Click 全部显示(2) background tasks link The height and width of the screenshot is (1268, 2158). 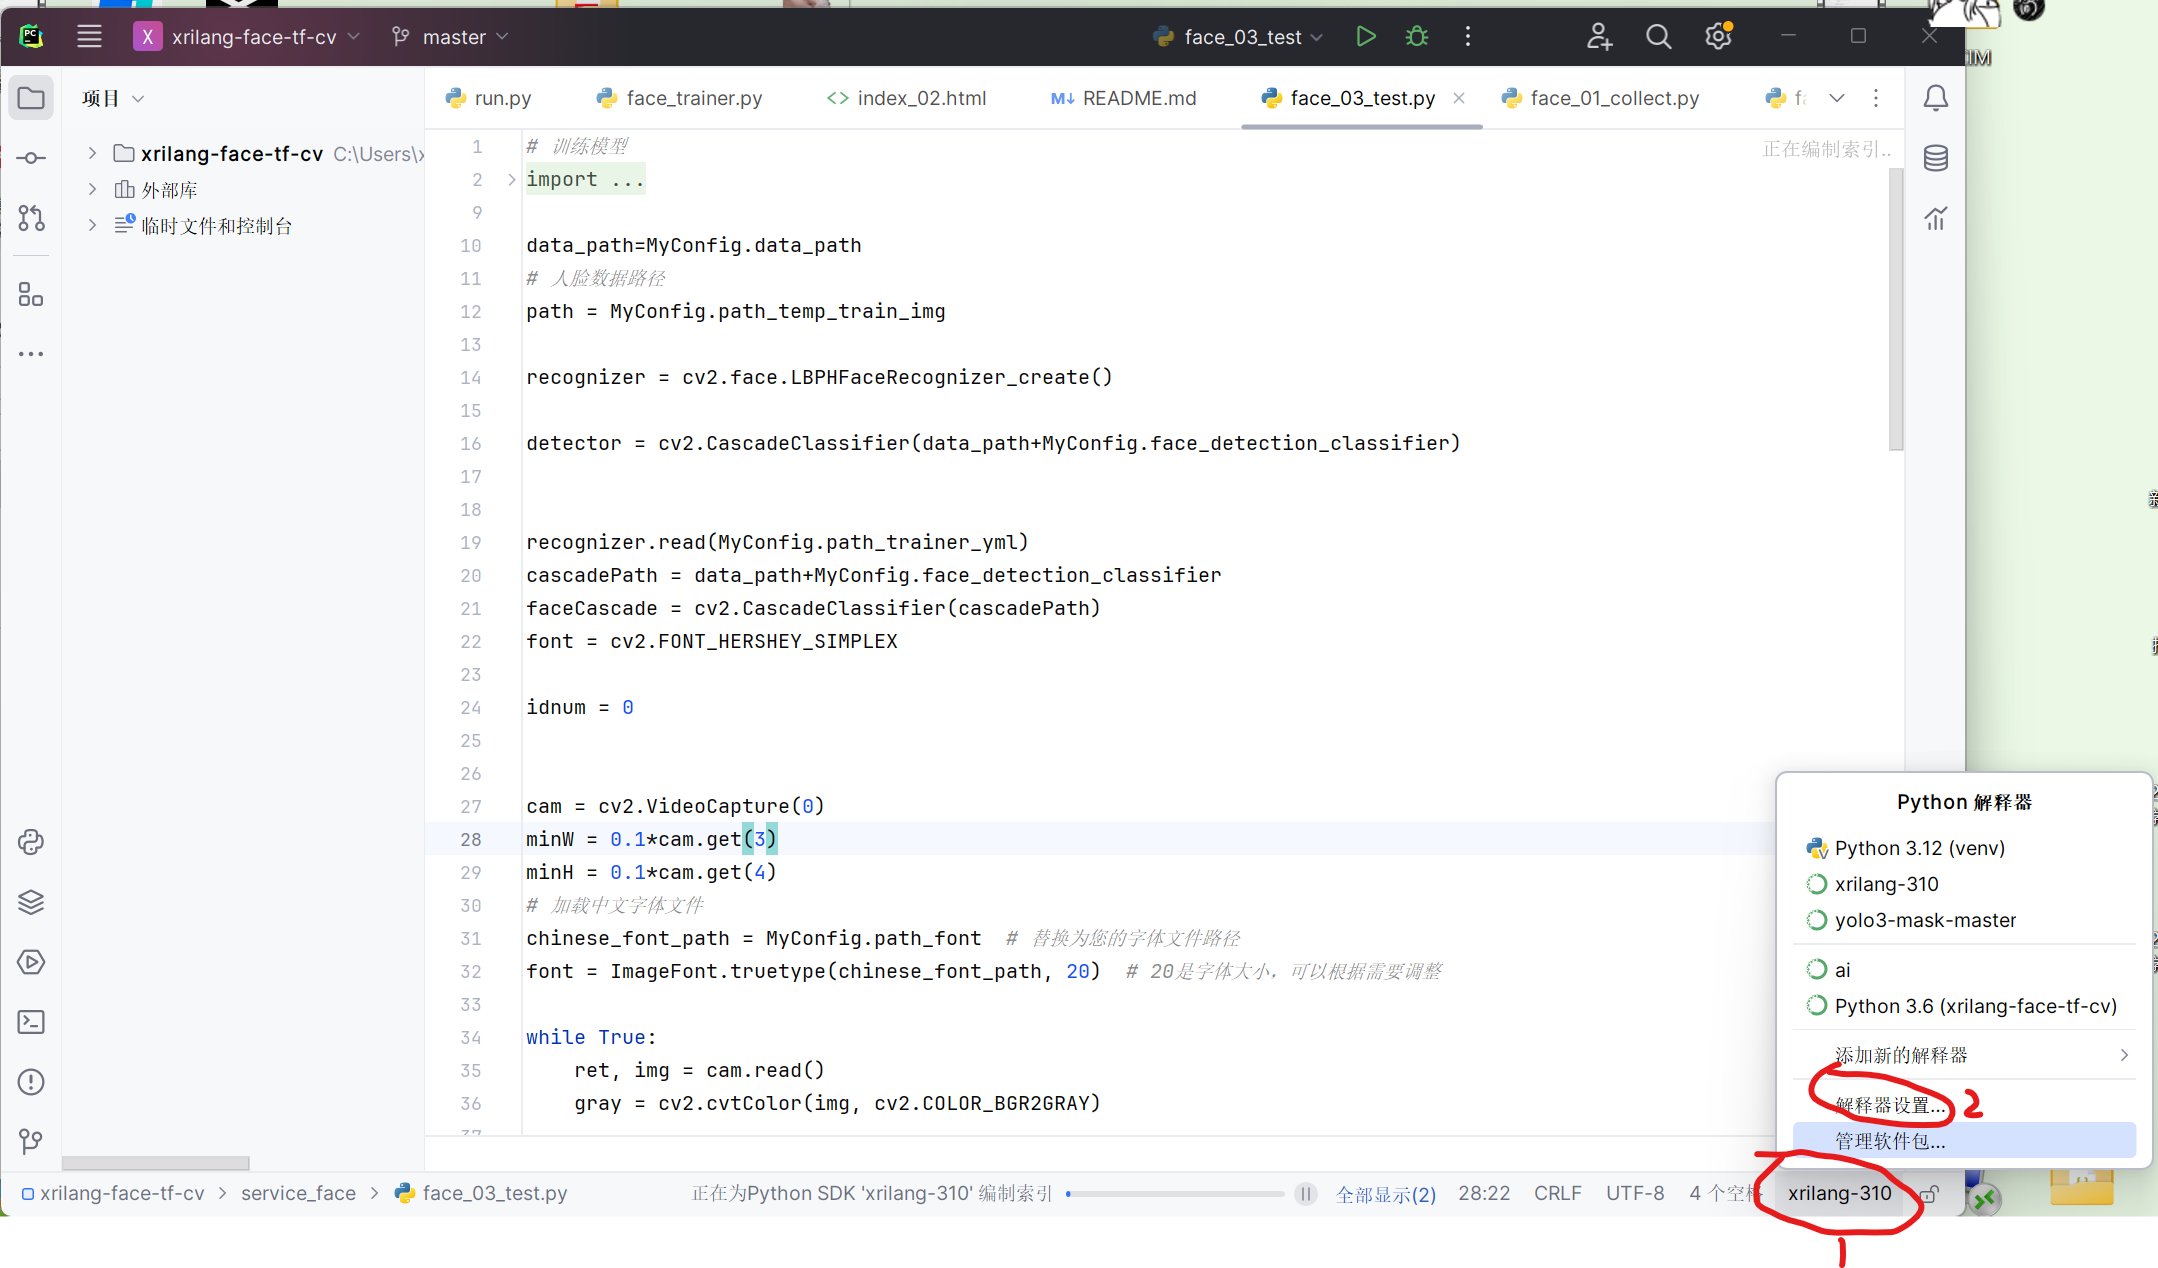pyautogui.click(x=1385, y=1194)
